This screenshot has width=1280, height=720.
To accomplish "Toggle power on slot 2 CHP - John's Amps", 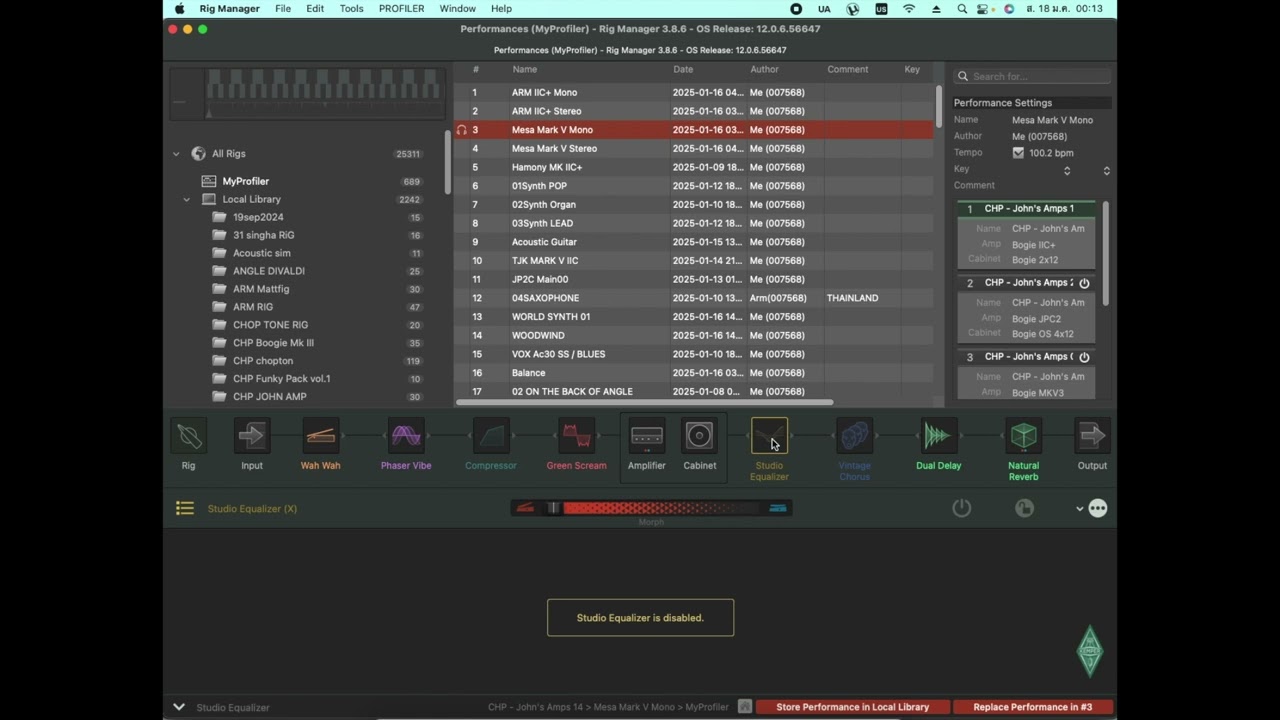I will click(1084, 283).
